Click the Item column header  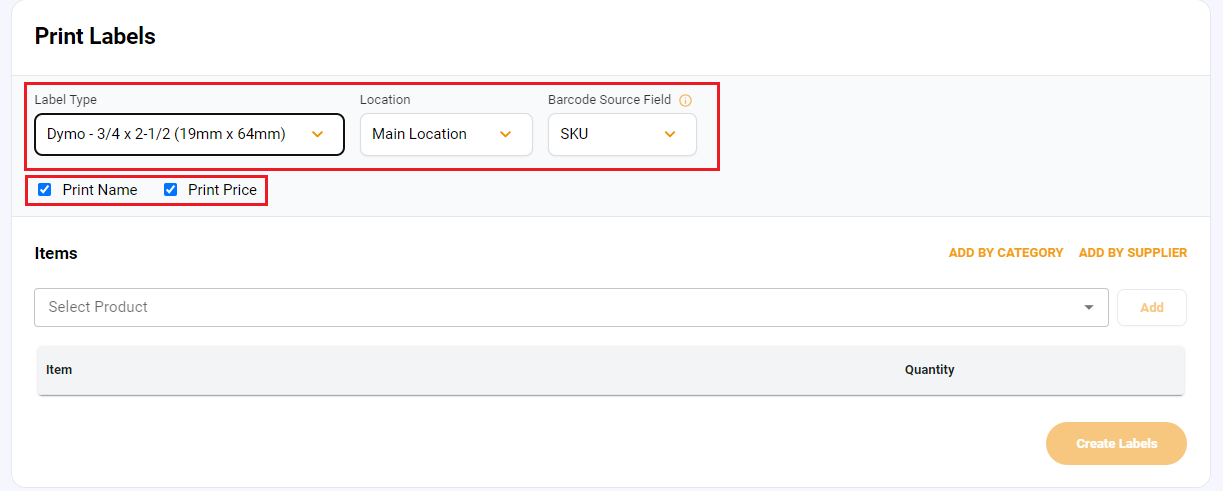59,370
